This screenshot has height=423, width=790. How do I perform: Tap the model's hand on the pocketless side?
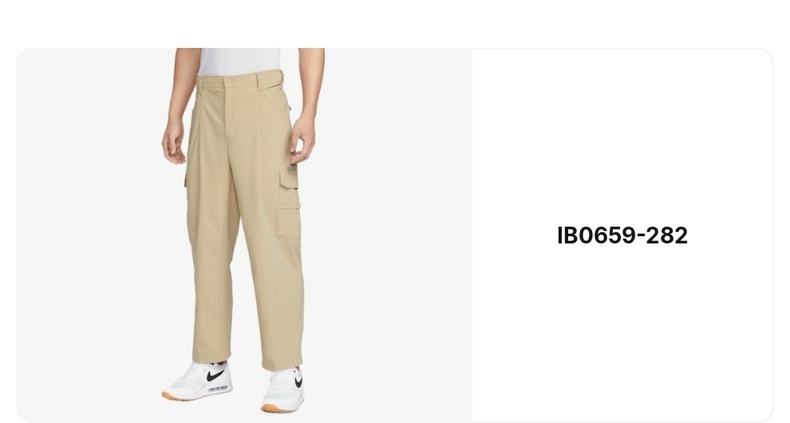(174, 142)
